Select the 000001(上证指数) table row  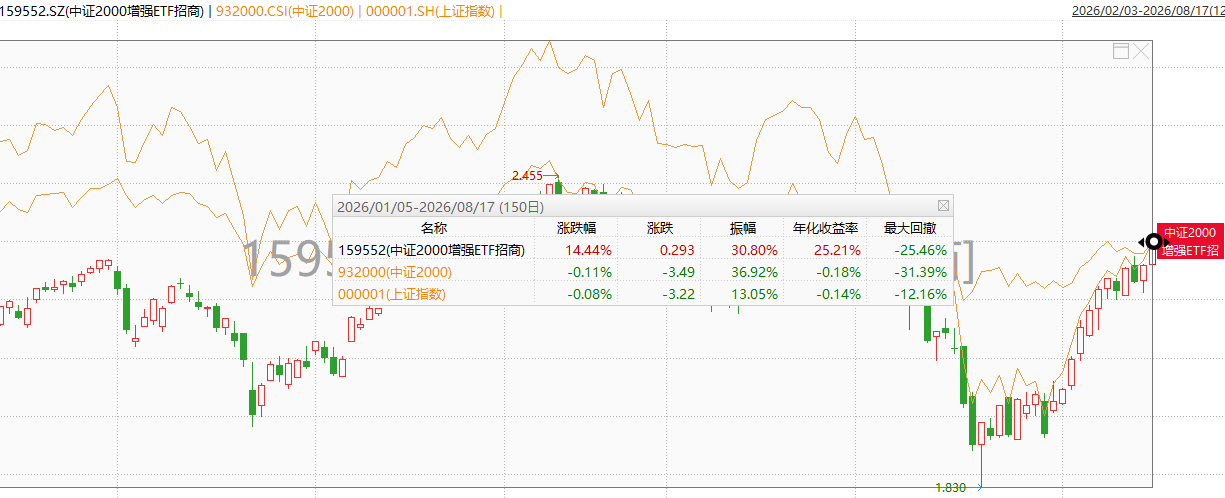(642, 294)
